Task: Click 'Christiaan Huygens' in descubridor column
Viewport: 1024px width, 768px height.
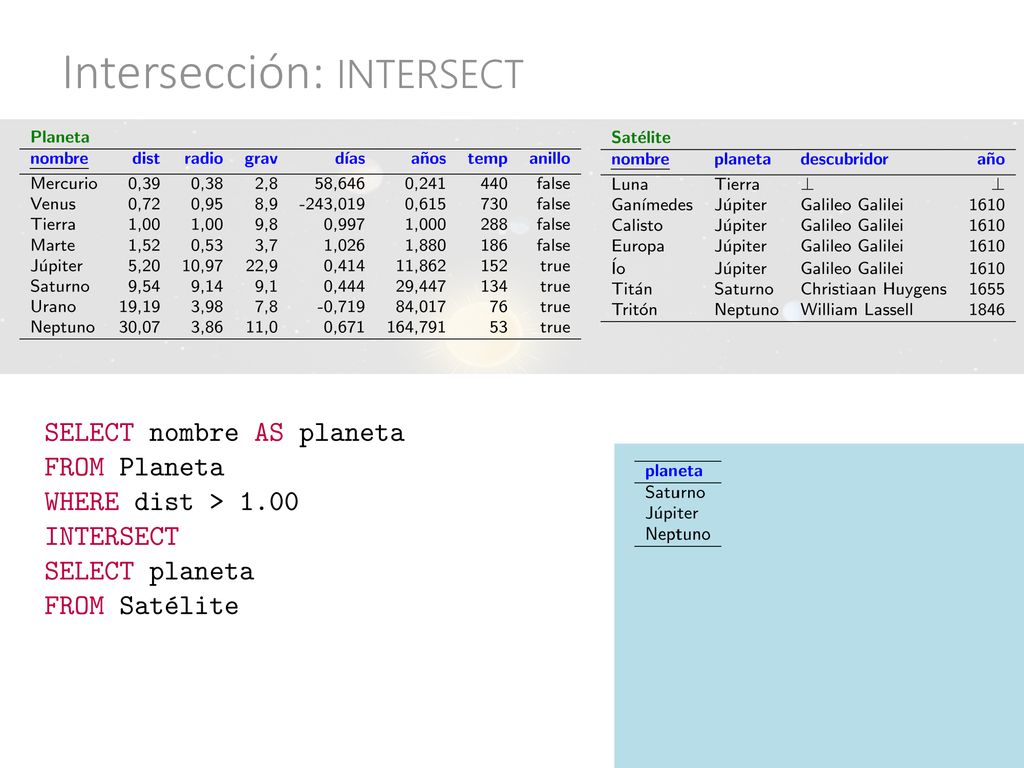Action: coord(873,289)
